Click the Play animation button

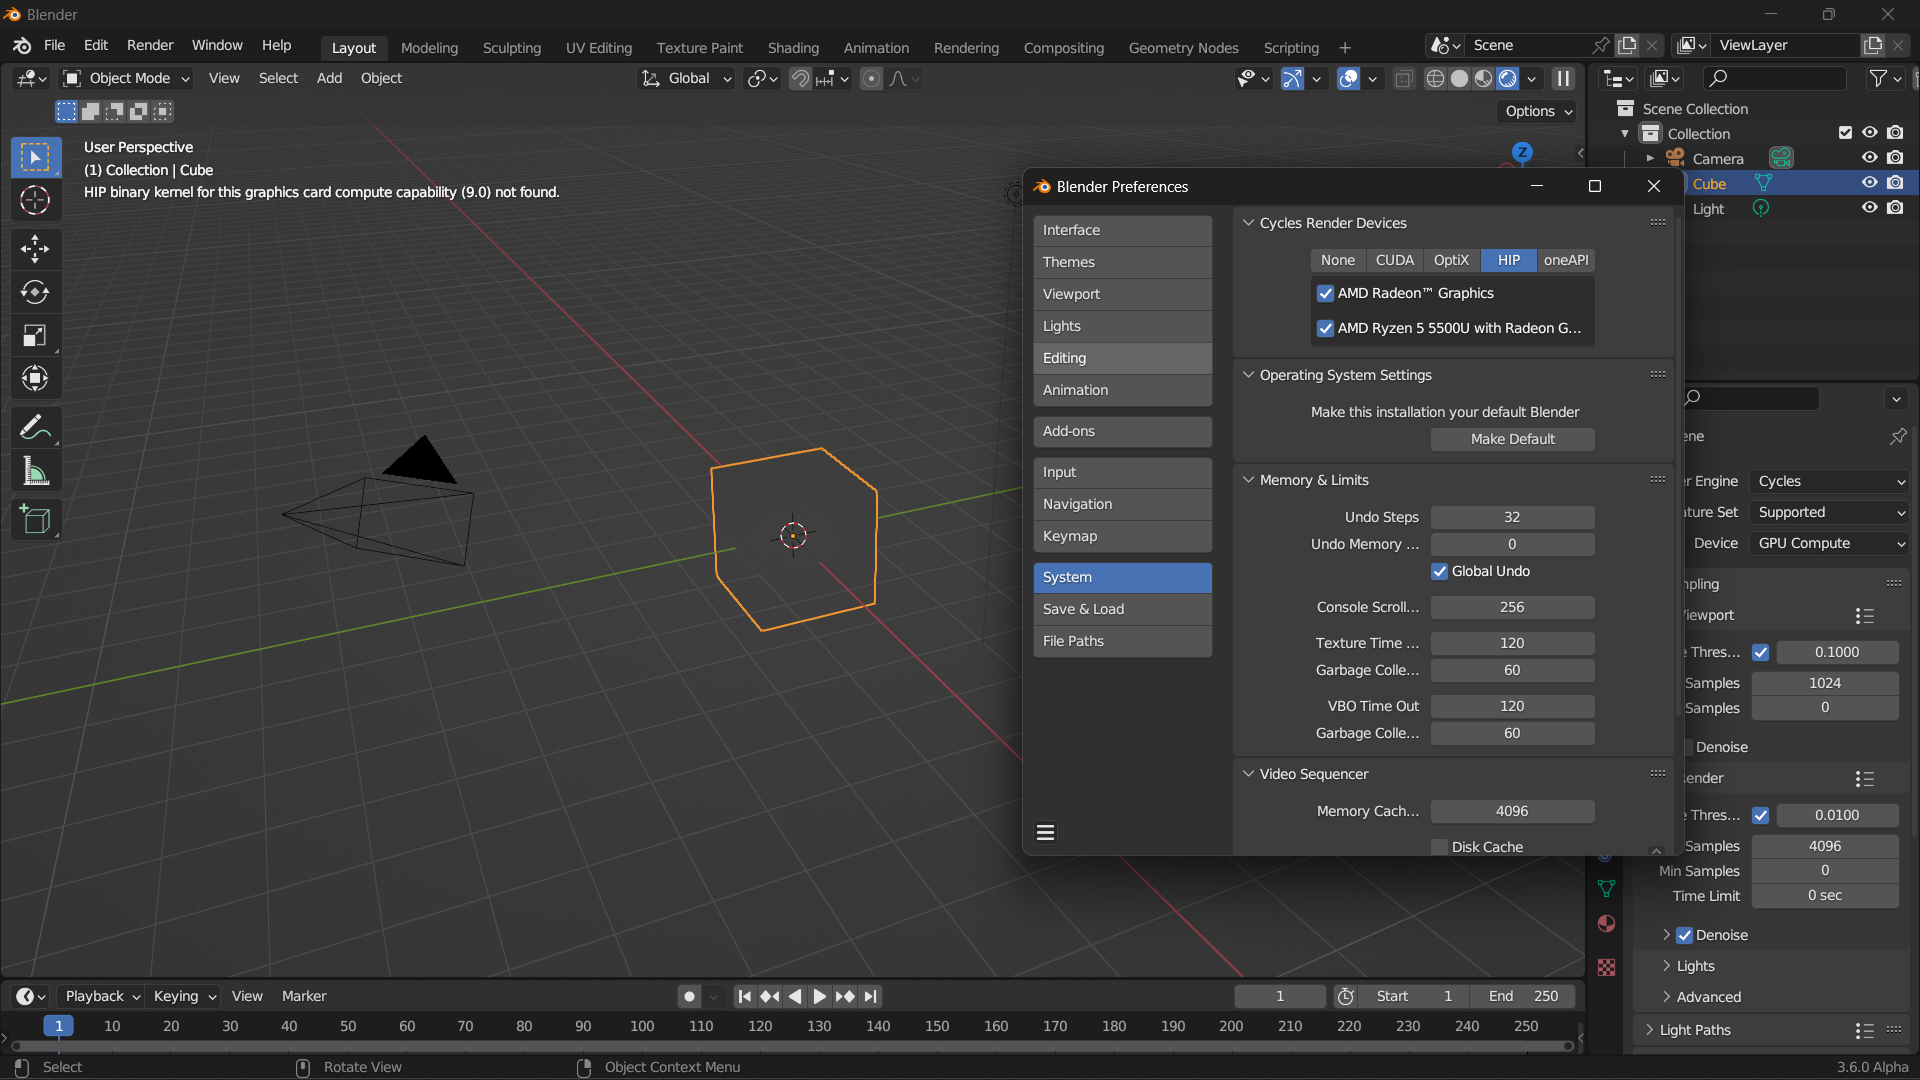(819, 996)
